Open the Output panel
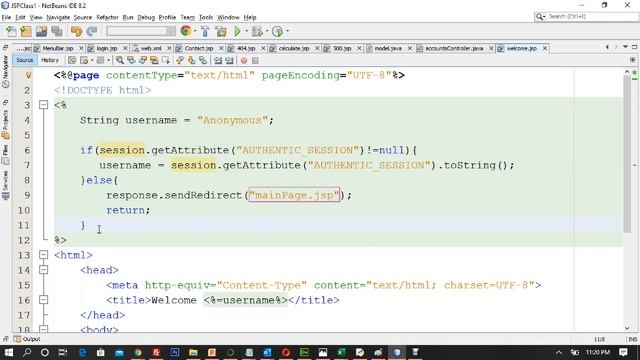640x360 pixels. point(27,339)
